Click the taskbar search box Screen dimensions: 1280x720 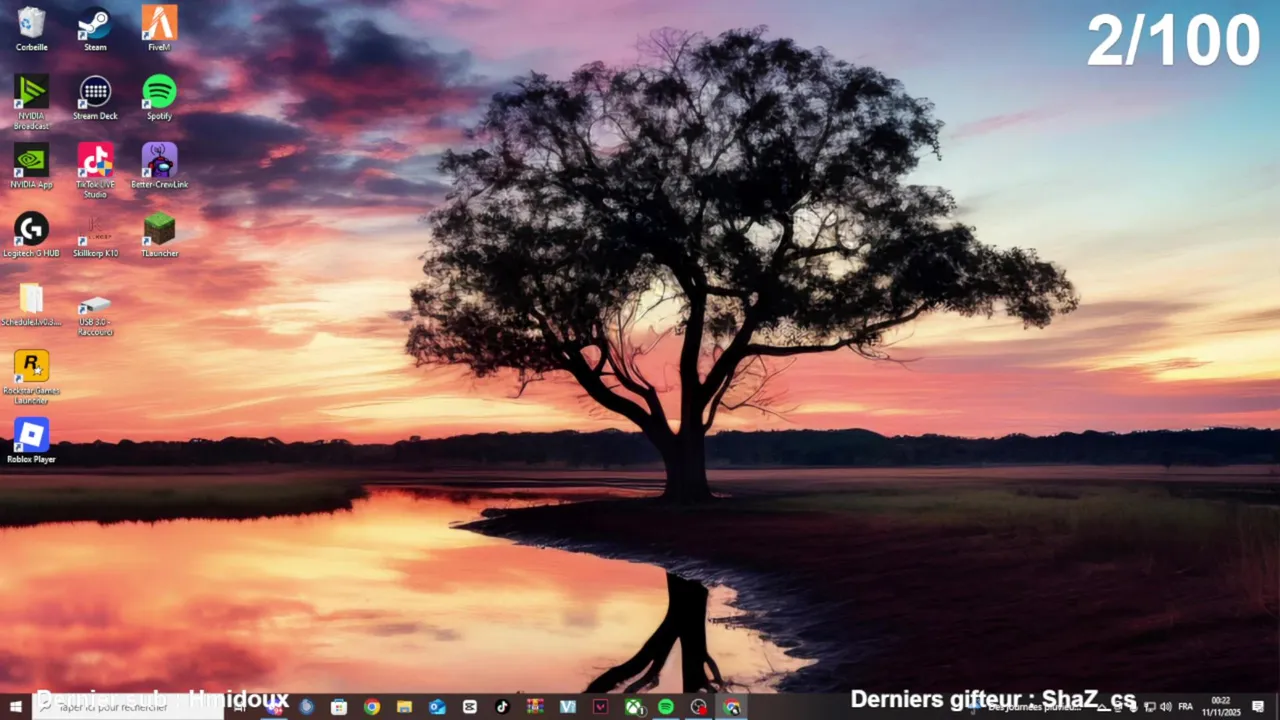(127, 707)
